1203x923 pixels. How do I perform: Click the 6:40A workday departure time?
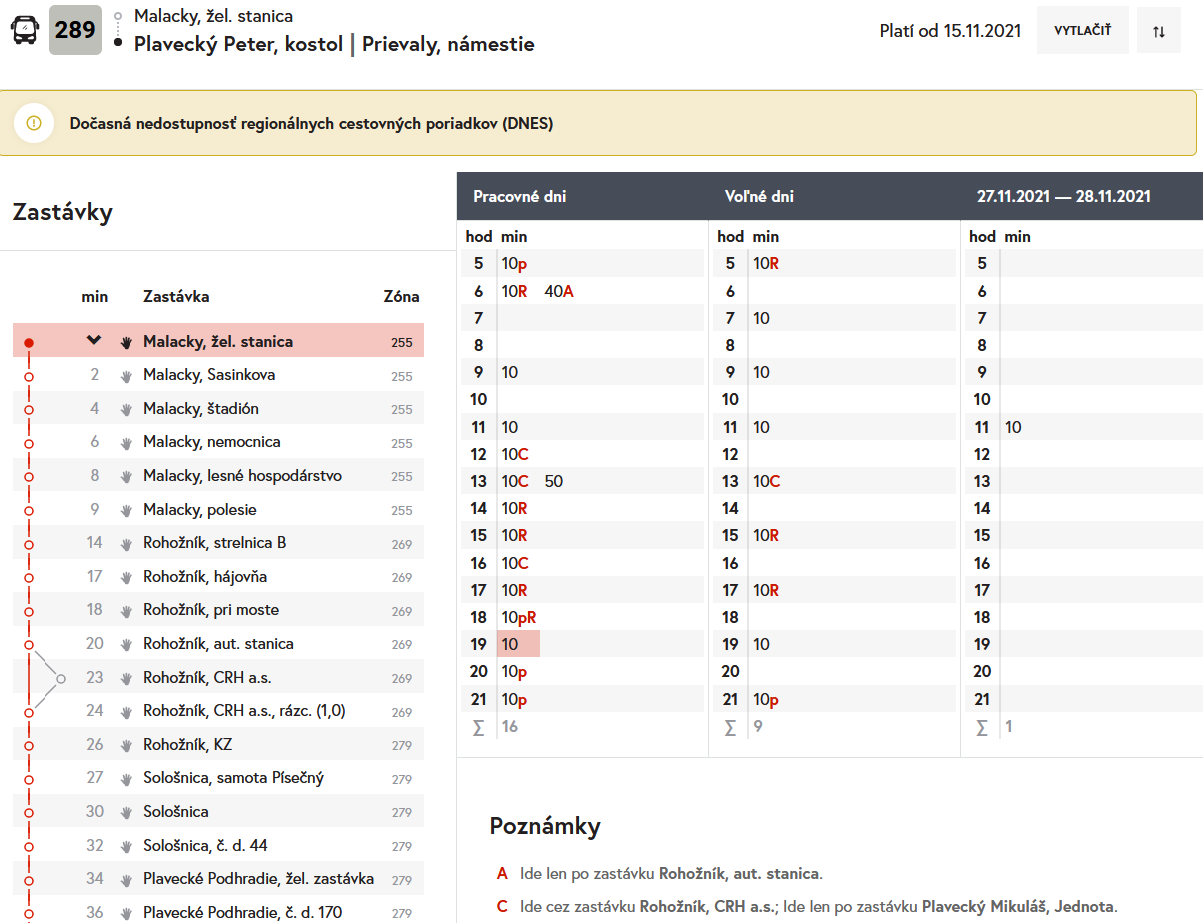click(x=559, y=291)
